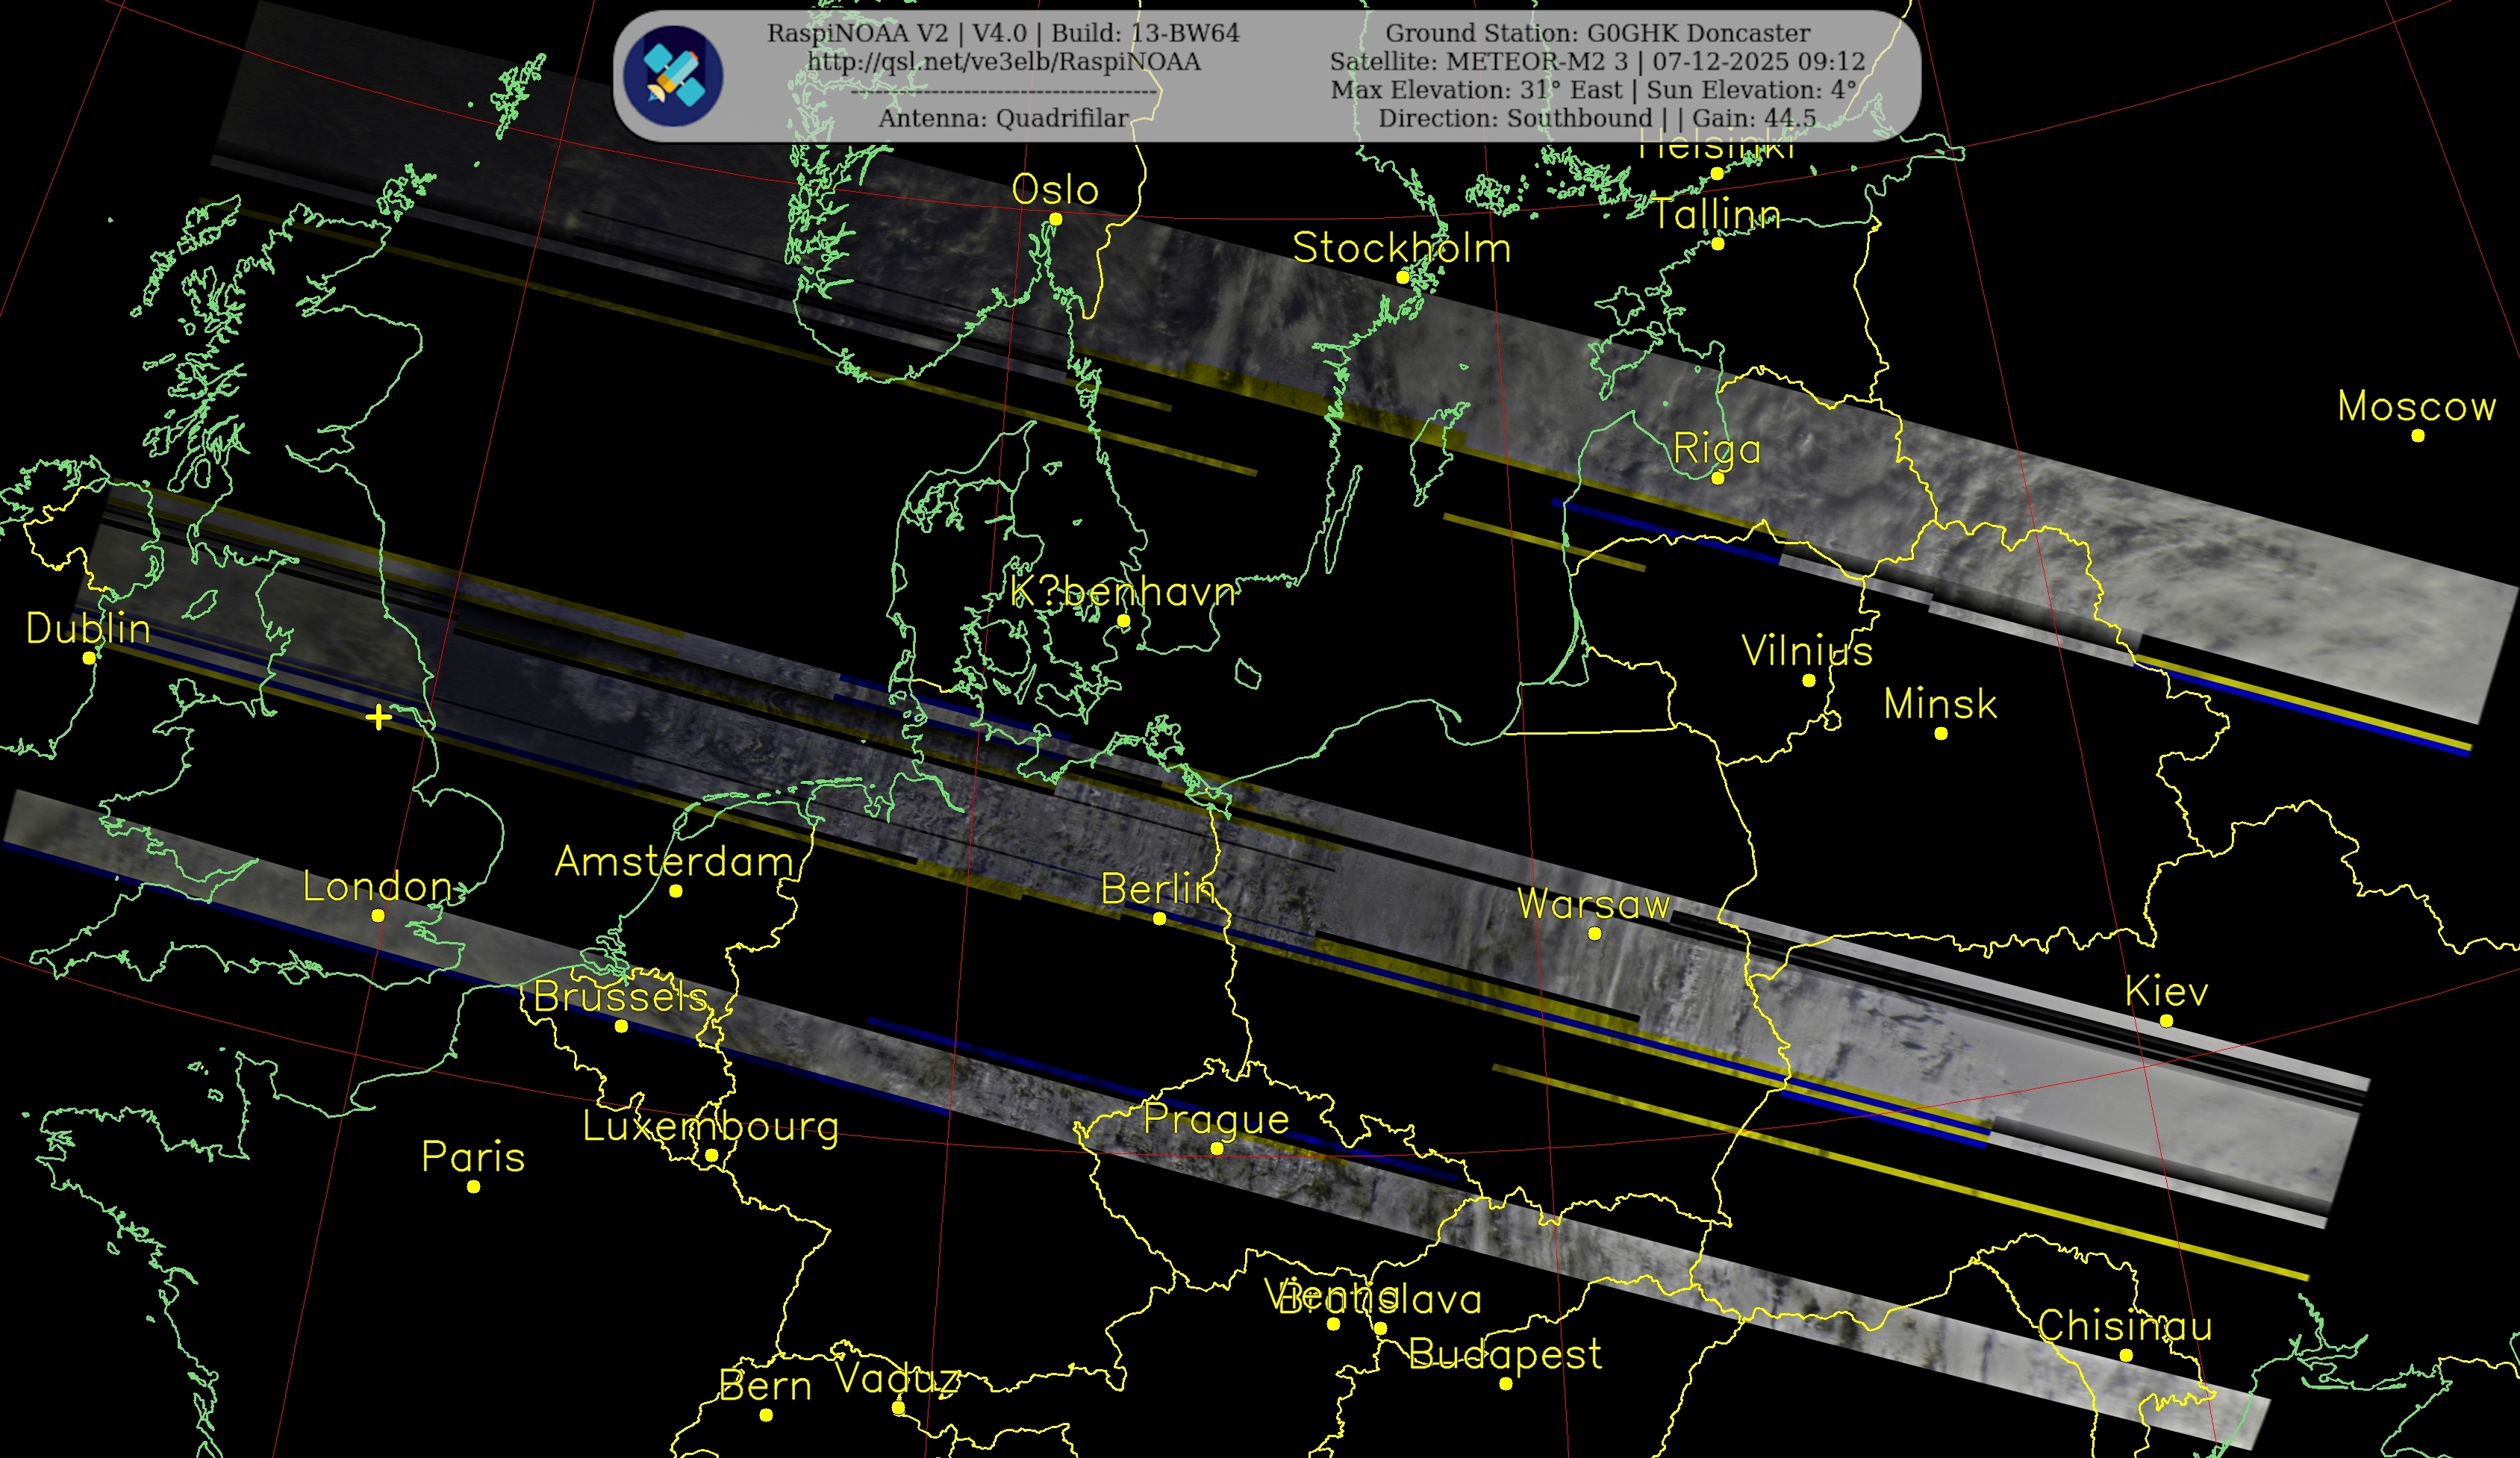
Task: Click the Stockholm city label
Action: point(1401,248)
